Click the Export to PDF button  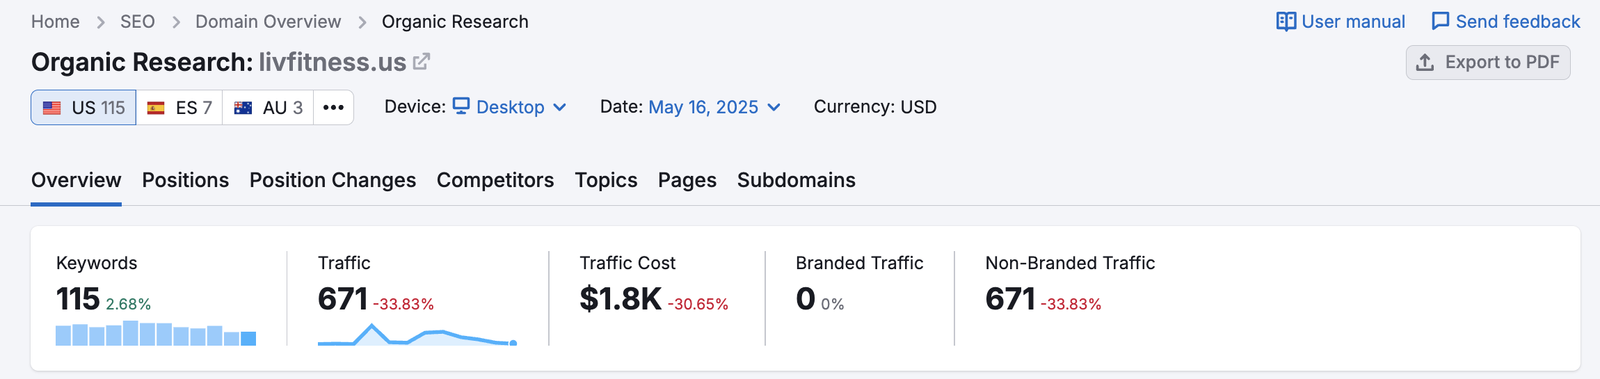click(1488, 63)
